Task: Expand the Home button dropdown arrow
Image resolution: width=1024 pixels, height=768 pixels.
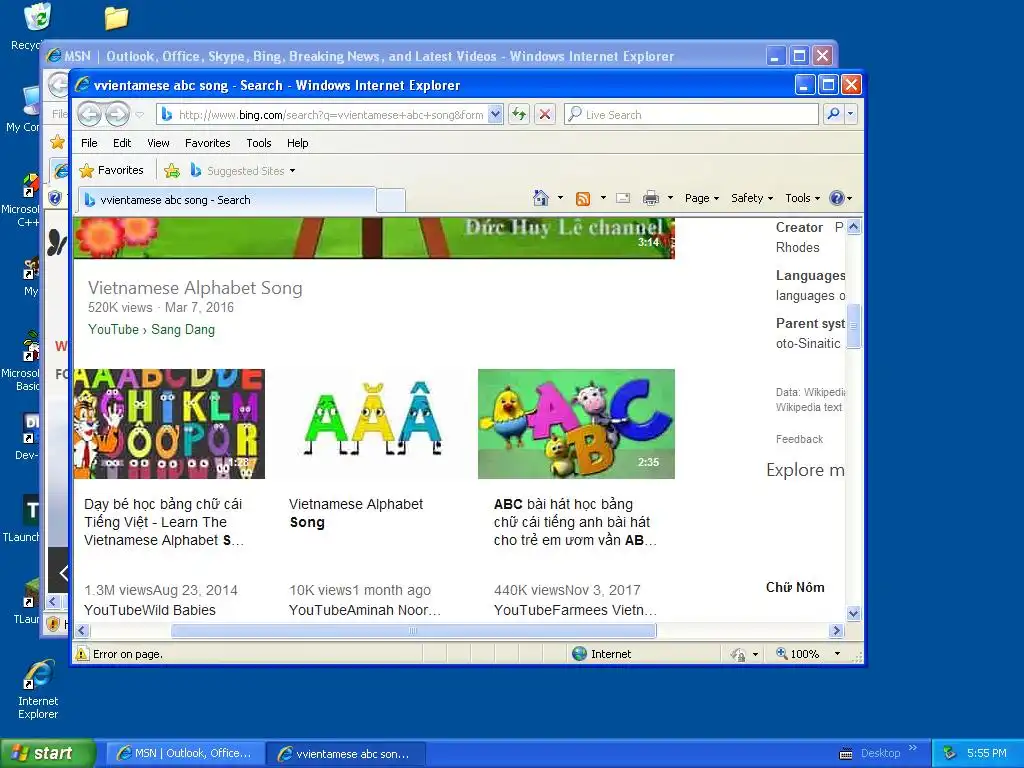Action: pos(560,198)
